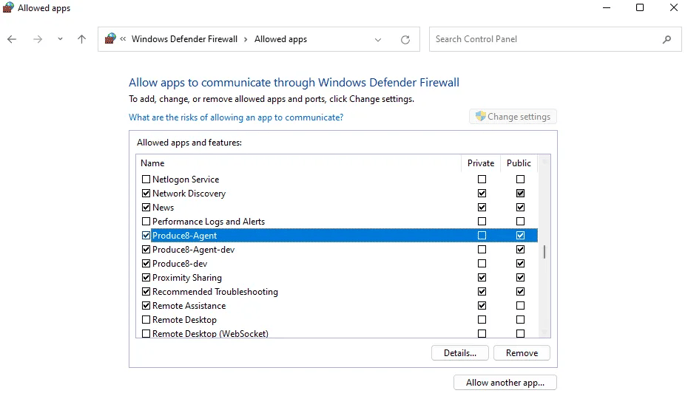The height and width of the screenshot is (396, 688).
Task: Select the Recommended Troubleshooting row text
Action: click(215, 292)
